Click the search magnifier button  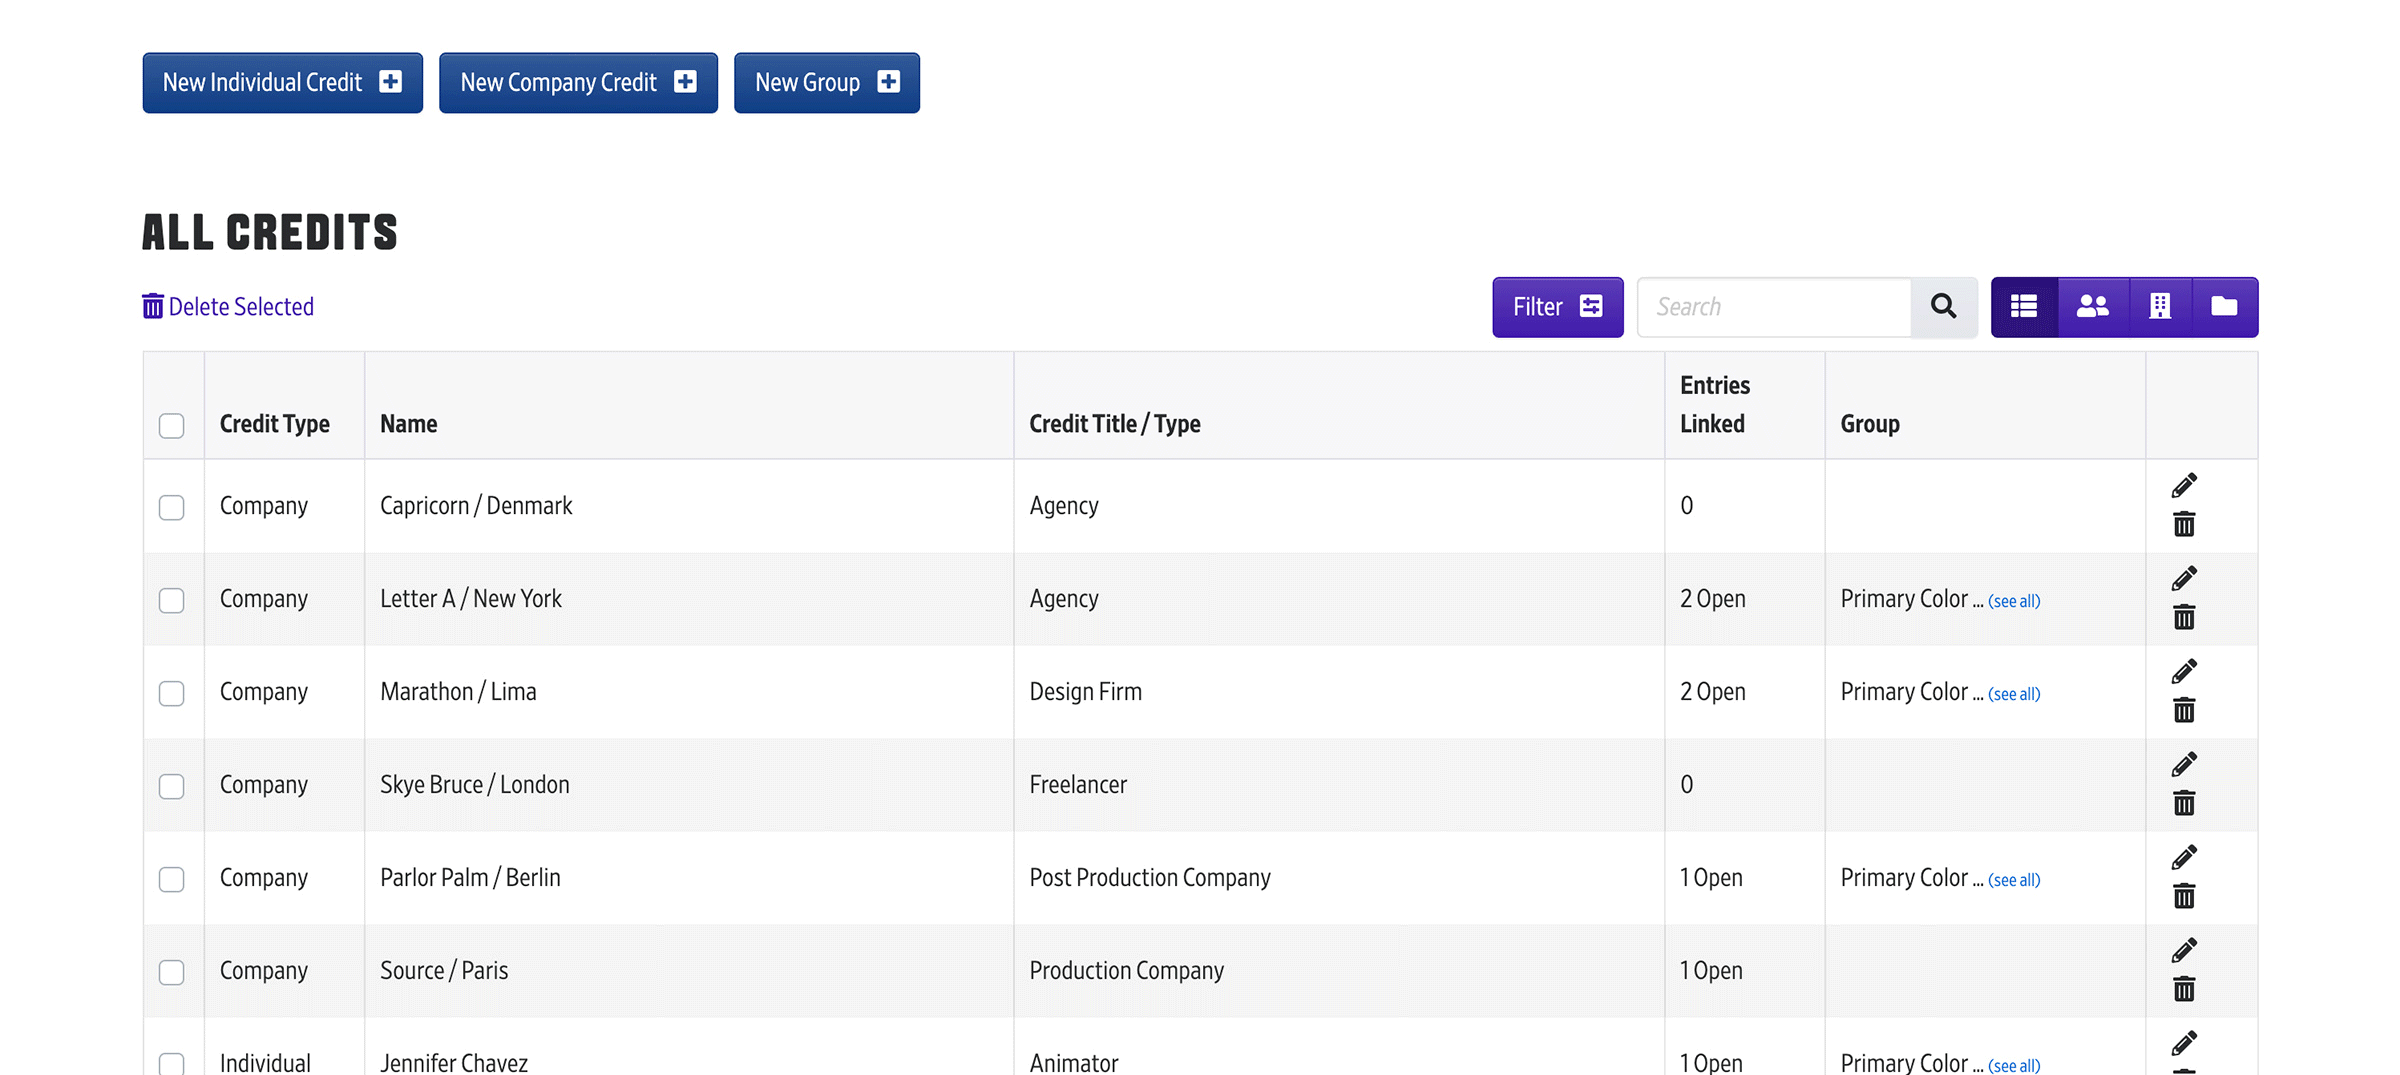(1943, 307)
